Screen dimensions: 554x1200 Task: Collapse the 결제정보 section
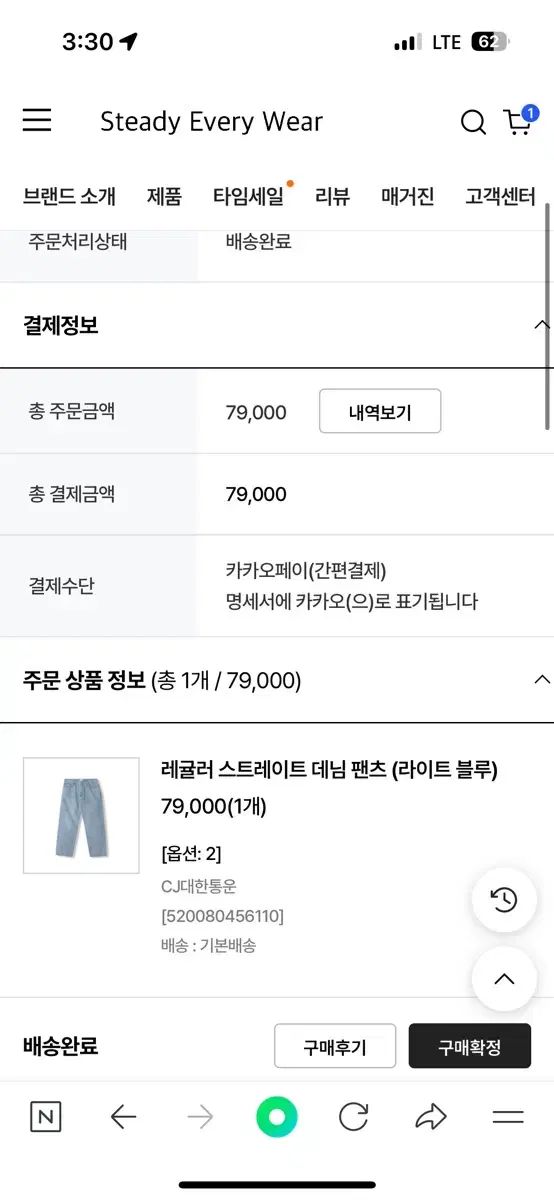[541, 325]
